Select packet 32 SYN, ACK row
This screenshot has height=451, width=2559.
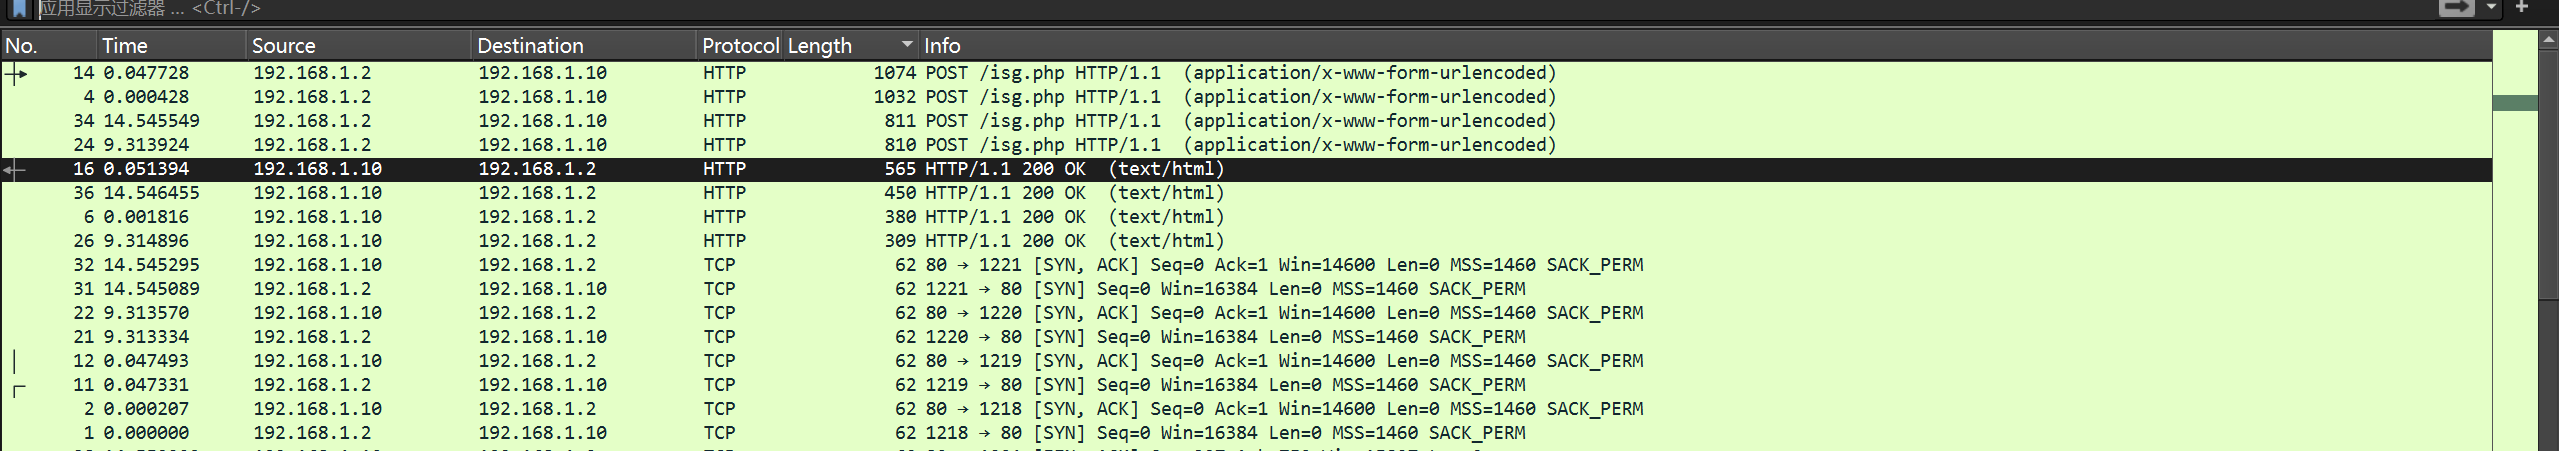click(x=1246, y=265)
